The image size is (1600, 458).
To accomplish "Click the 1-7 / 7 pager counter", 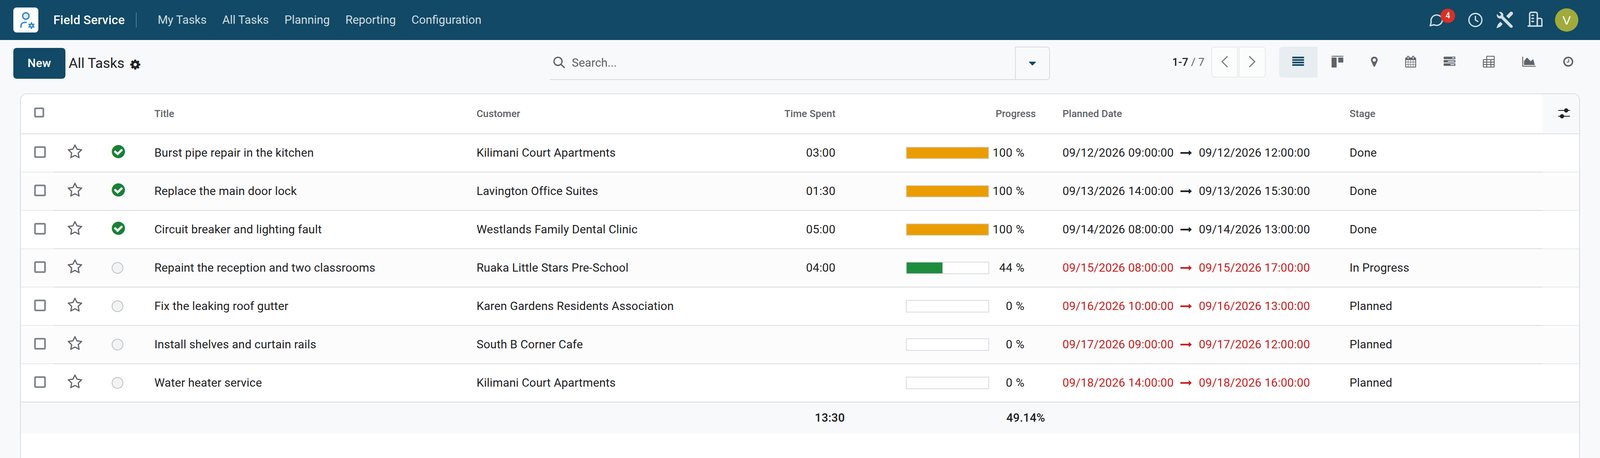I will [1188, 62].
